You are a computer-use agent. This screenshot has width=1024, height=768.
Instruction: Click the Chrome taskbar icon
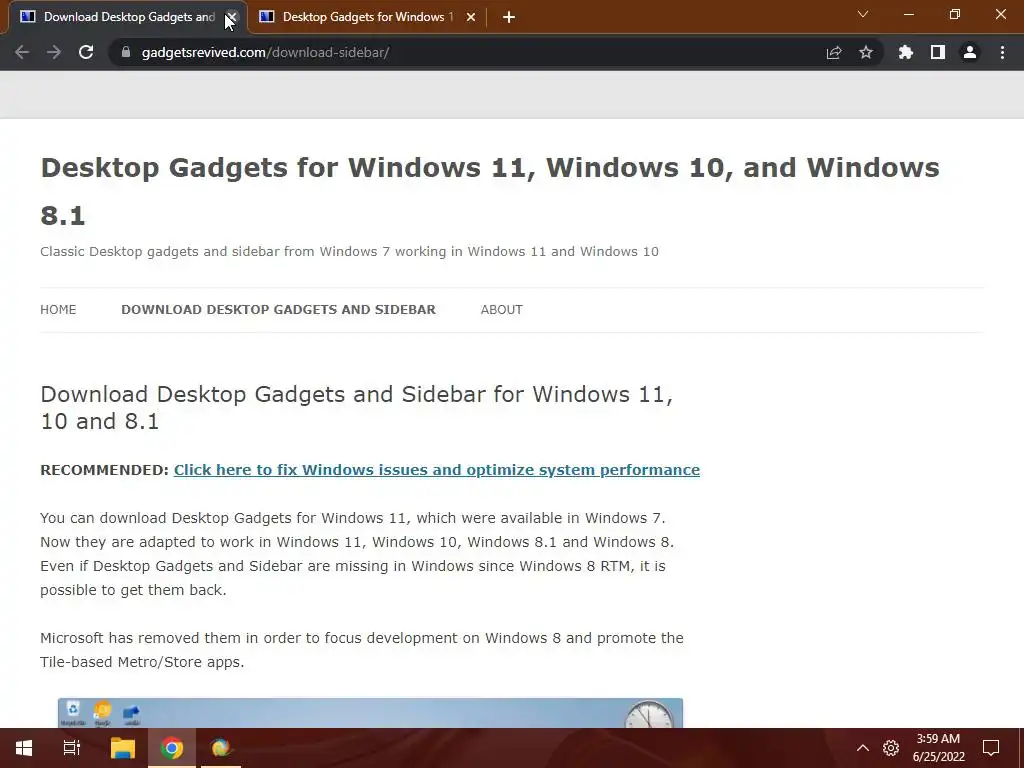(172, 748)
